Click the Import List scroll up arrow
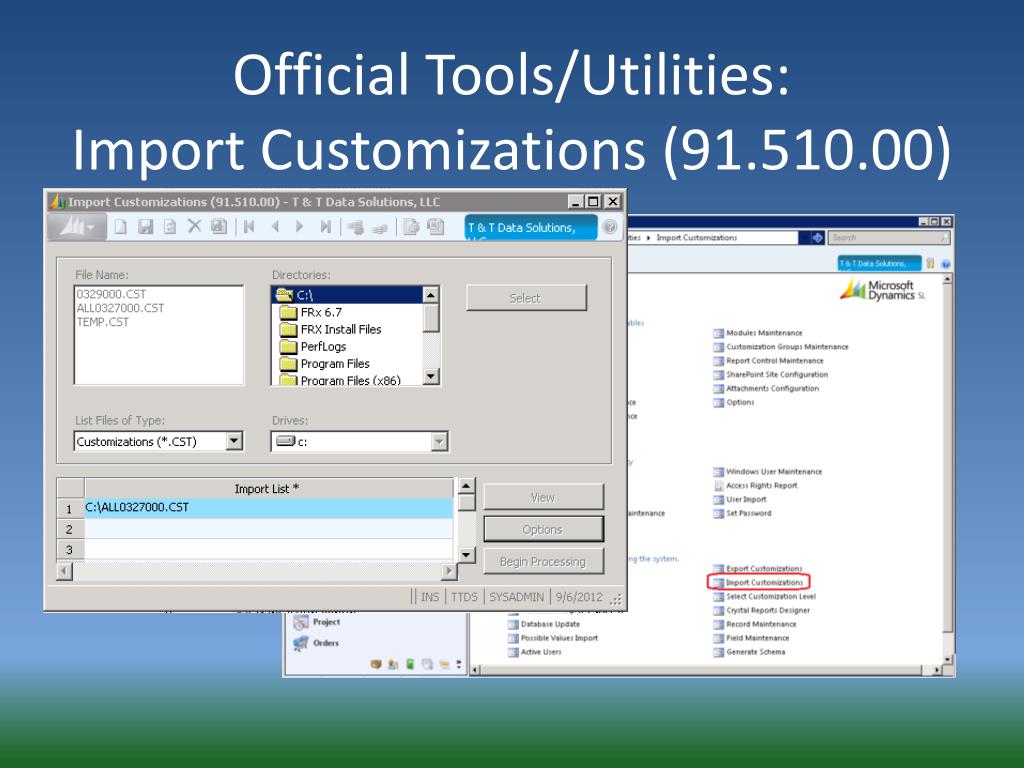This screenshot has height=768, width=1024. pyautogui.click(x=466, y=486)
